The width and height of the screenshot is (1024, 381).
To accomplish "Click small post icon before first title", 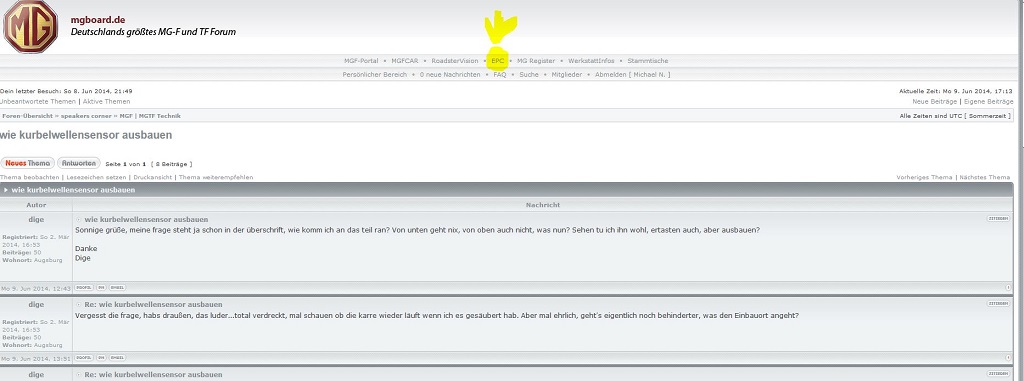I will point(79,220).
